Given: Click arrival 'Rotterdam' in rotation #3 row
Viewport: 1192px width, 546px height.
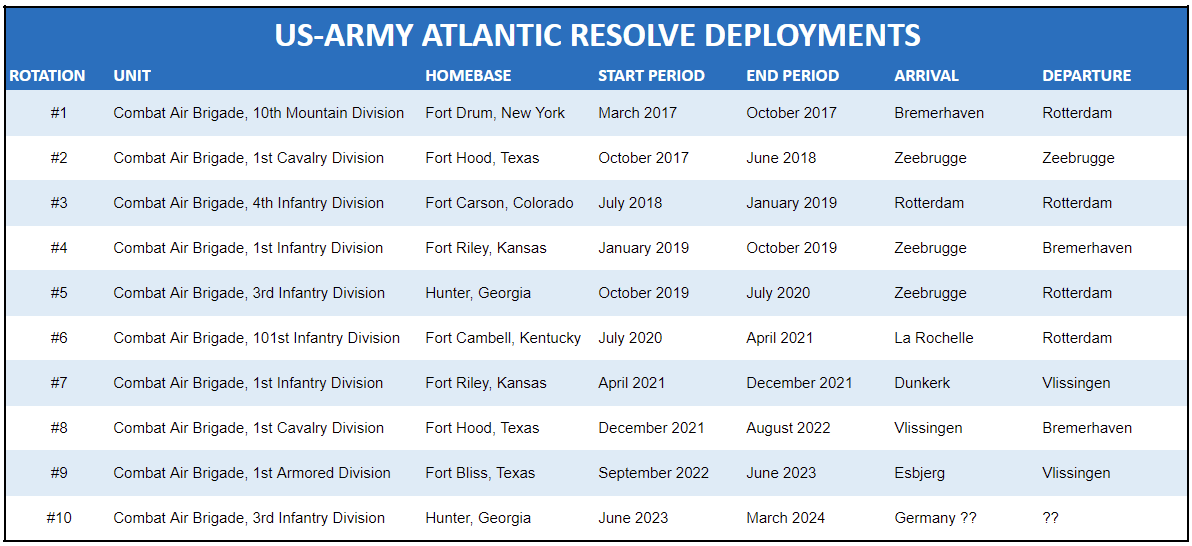Looking at the screenshot, I should (930, 203).
